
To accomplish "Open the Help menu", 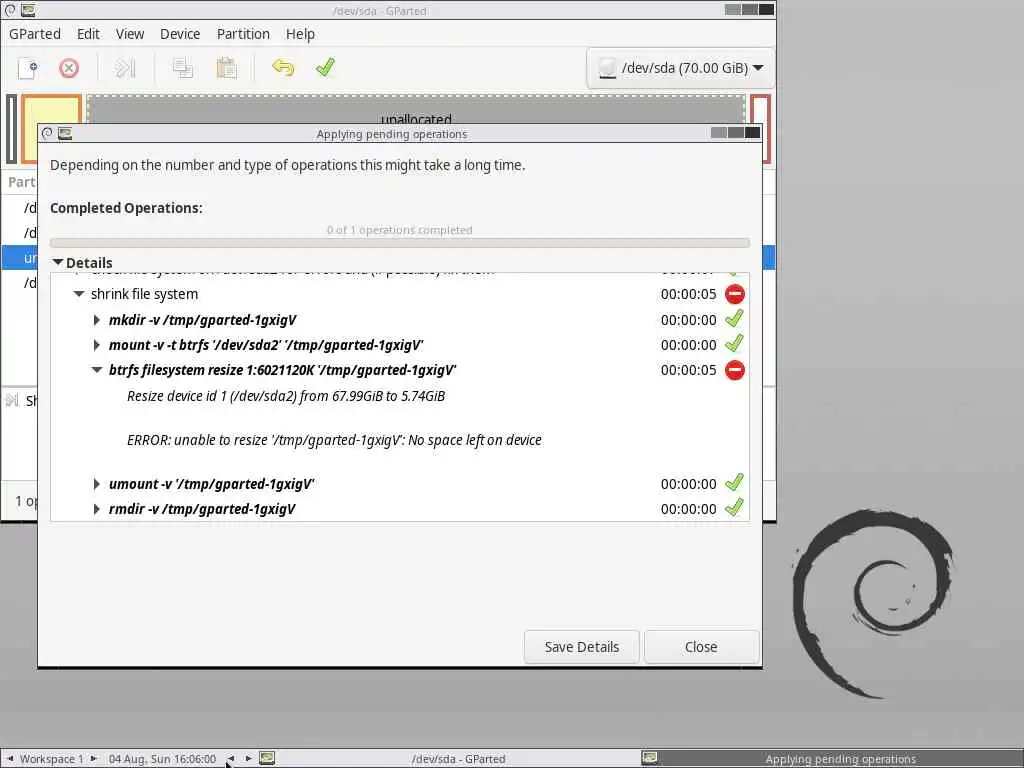I will (300, 34).
